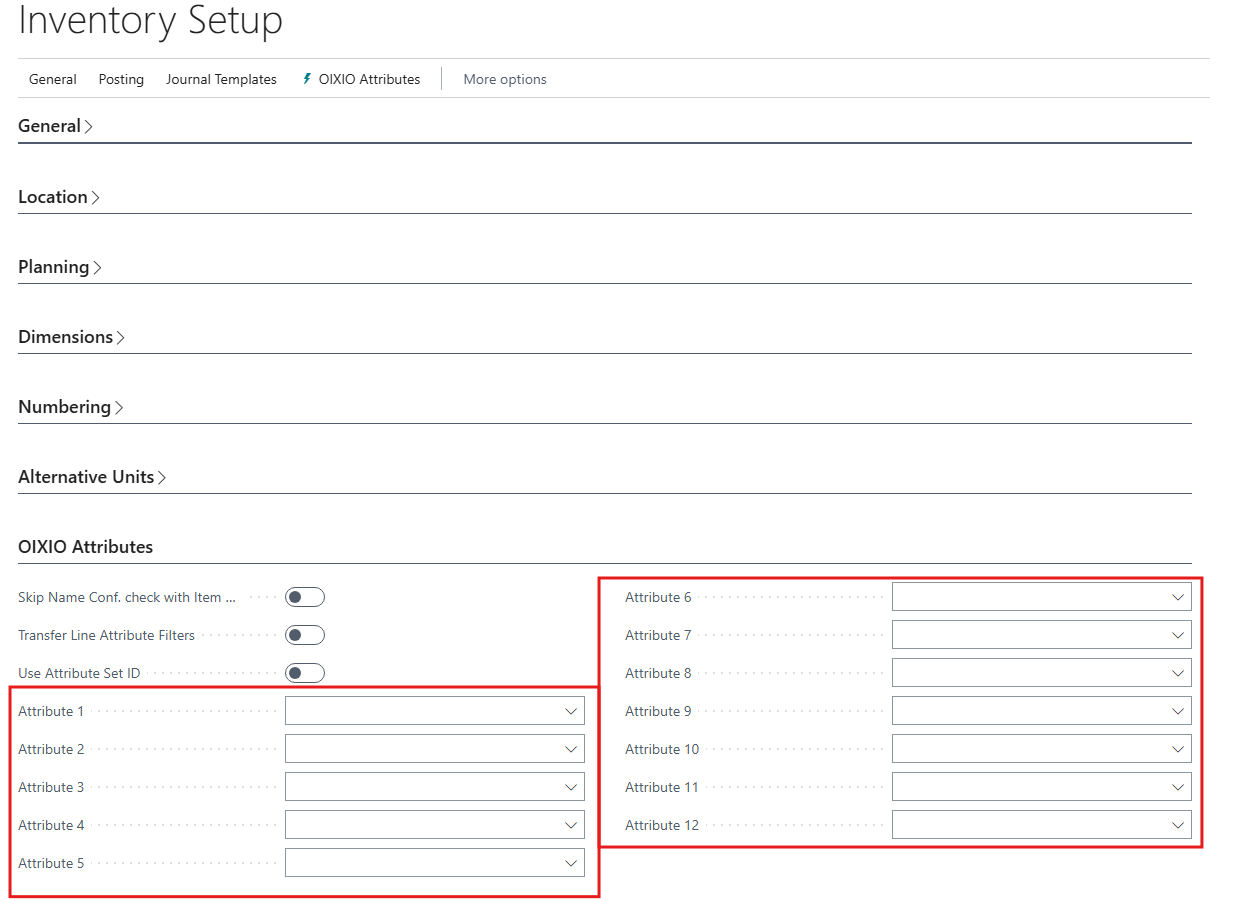This screenshot has width=1234, height=916.
Task: Open Journal Templates from action bar
Action: [x=221, y=79]
